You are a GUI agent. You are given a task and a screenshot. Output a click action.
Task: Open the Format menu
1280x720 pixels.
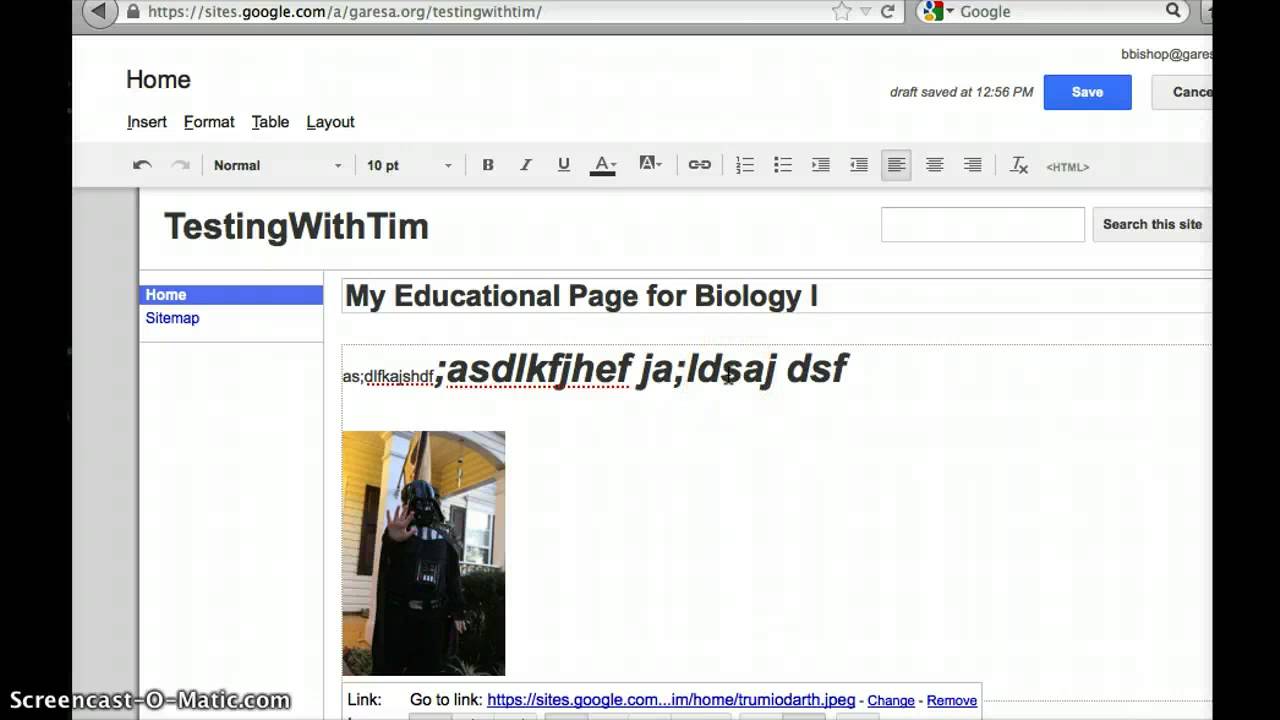click(x=209, y=122)
